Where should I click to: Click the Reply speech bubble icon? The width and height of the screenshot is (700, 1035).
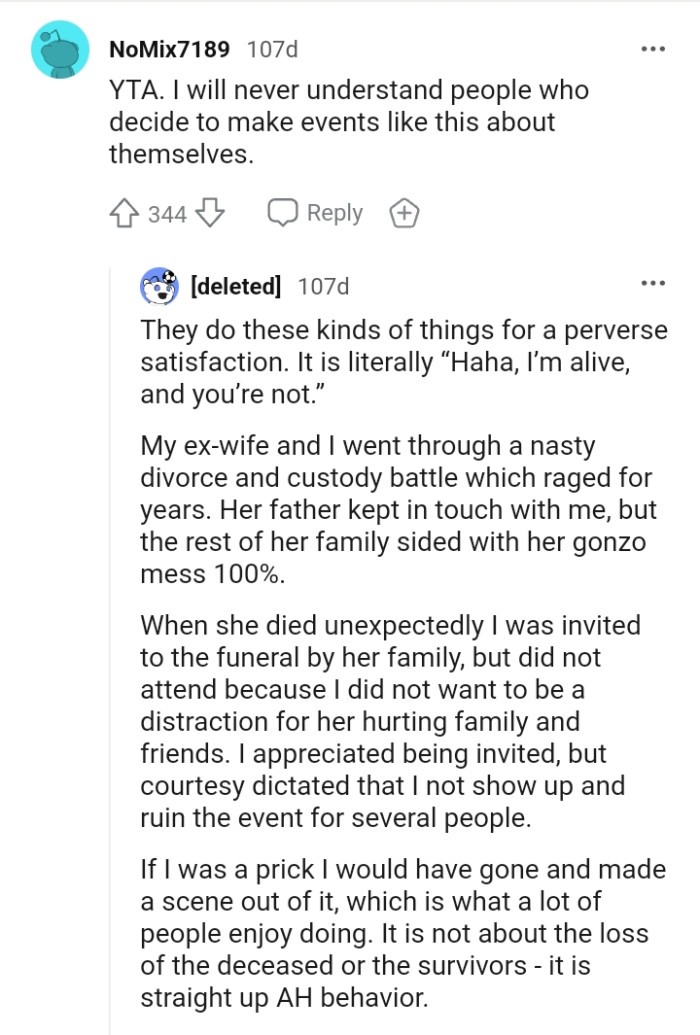pos(282,212)
